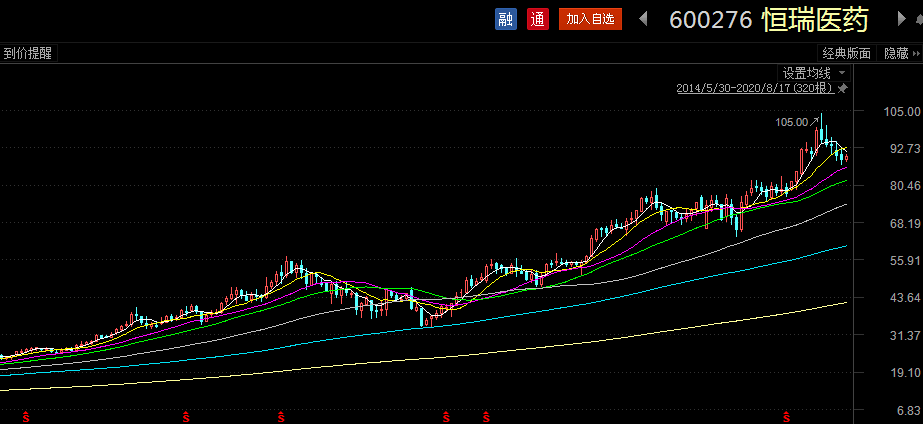The width and height of the screenshot is (923, 424).
Task: Click the stock name 恒瑞医药
Action: (815, 20)
